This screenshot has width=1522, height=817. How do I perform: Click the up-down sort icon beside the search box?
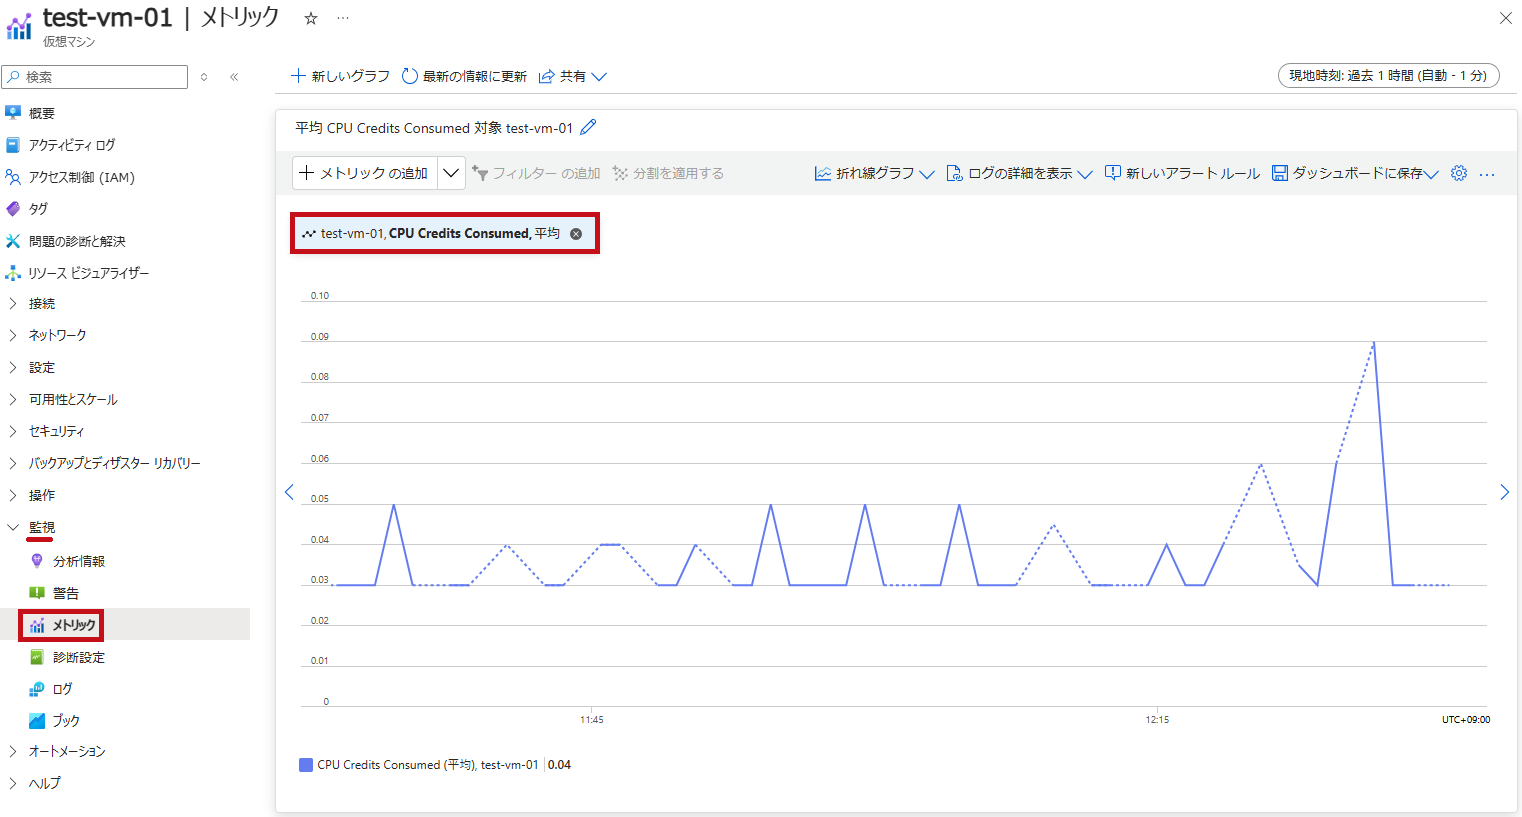pos(204,77)
